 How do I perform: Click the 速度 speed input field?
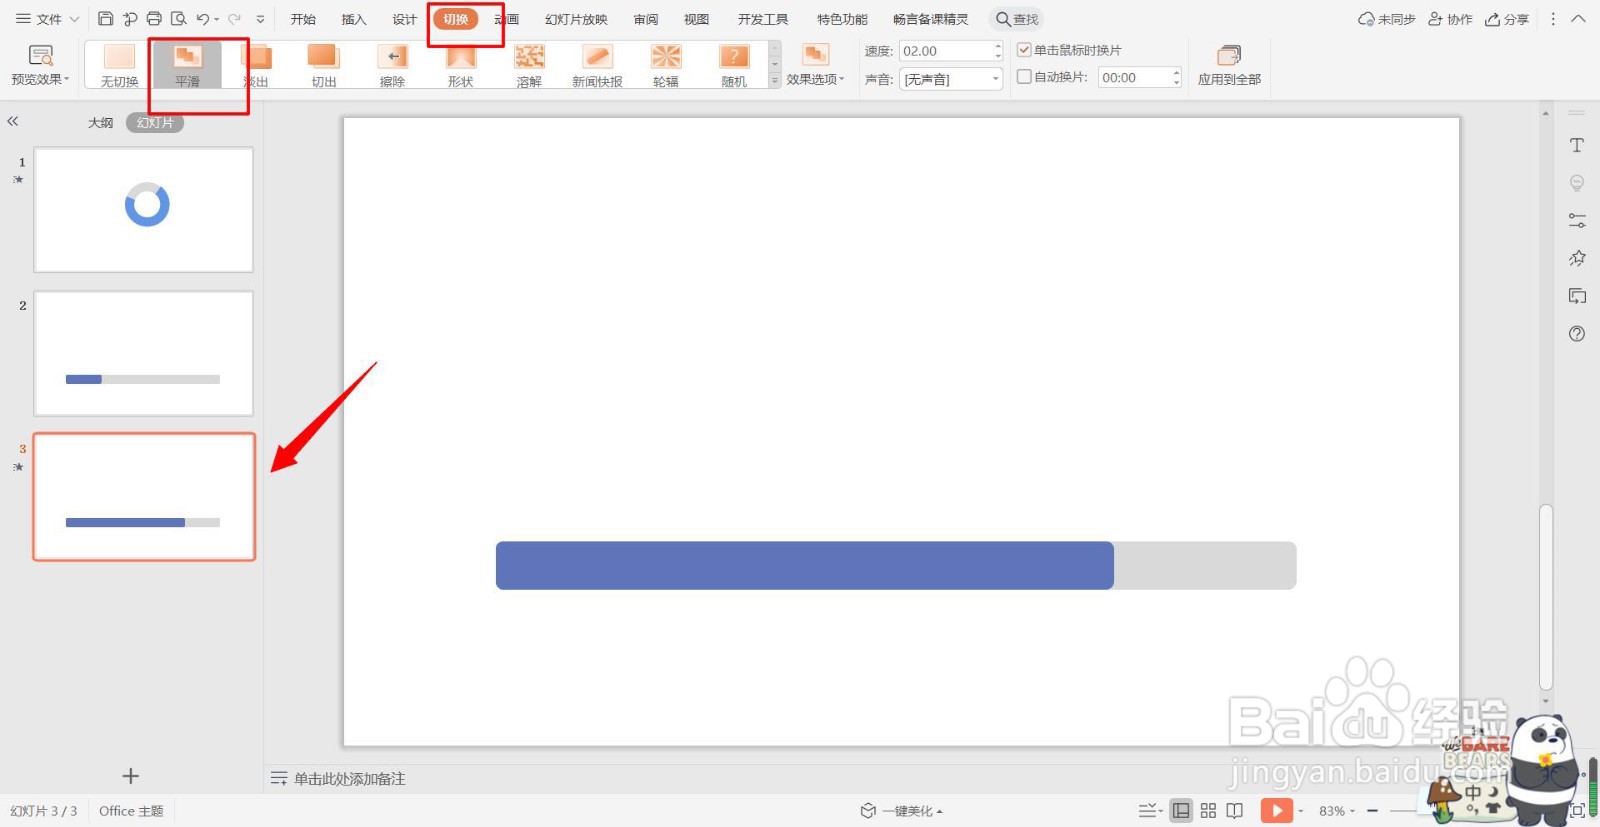pos(950,51)
